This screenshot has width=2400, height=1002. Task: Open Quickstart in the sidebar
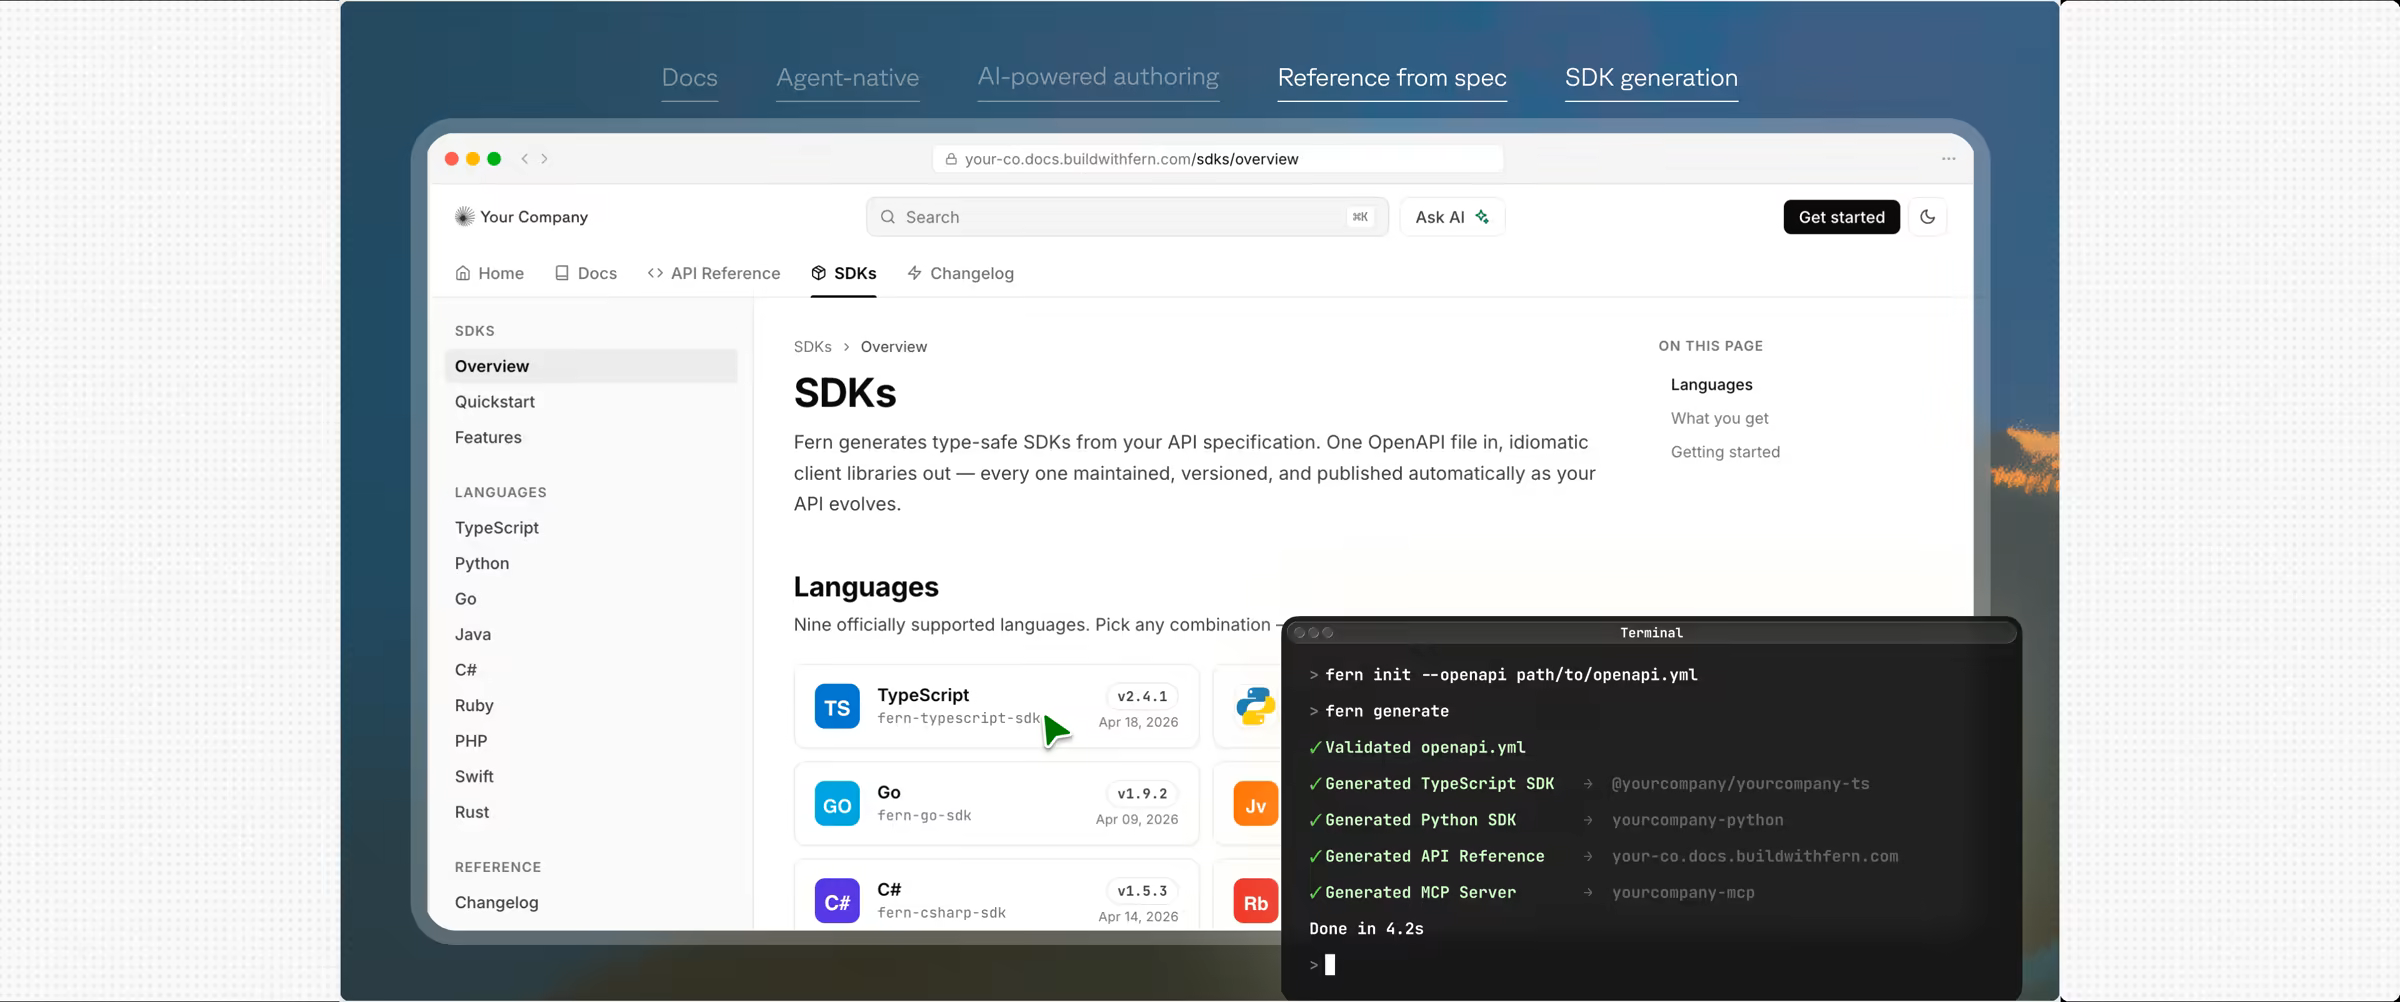coord(495,402)
